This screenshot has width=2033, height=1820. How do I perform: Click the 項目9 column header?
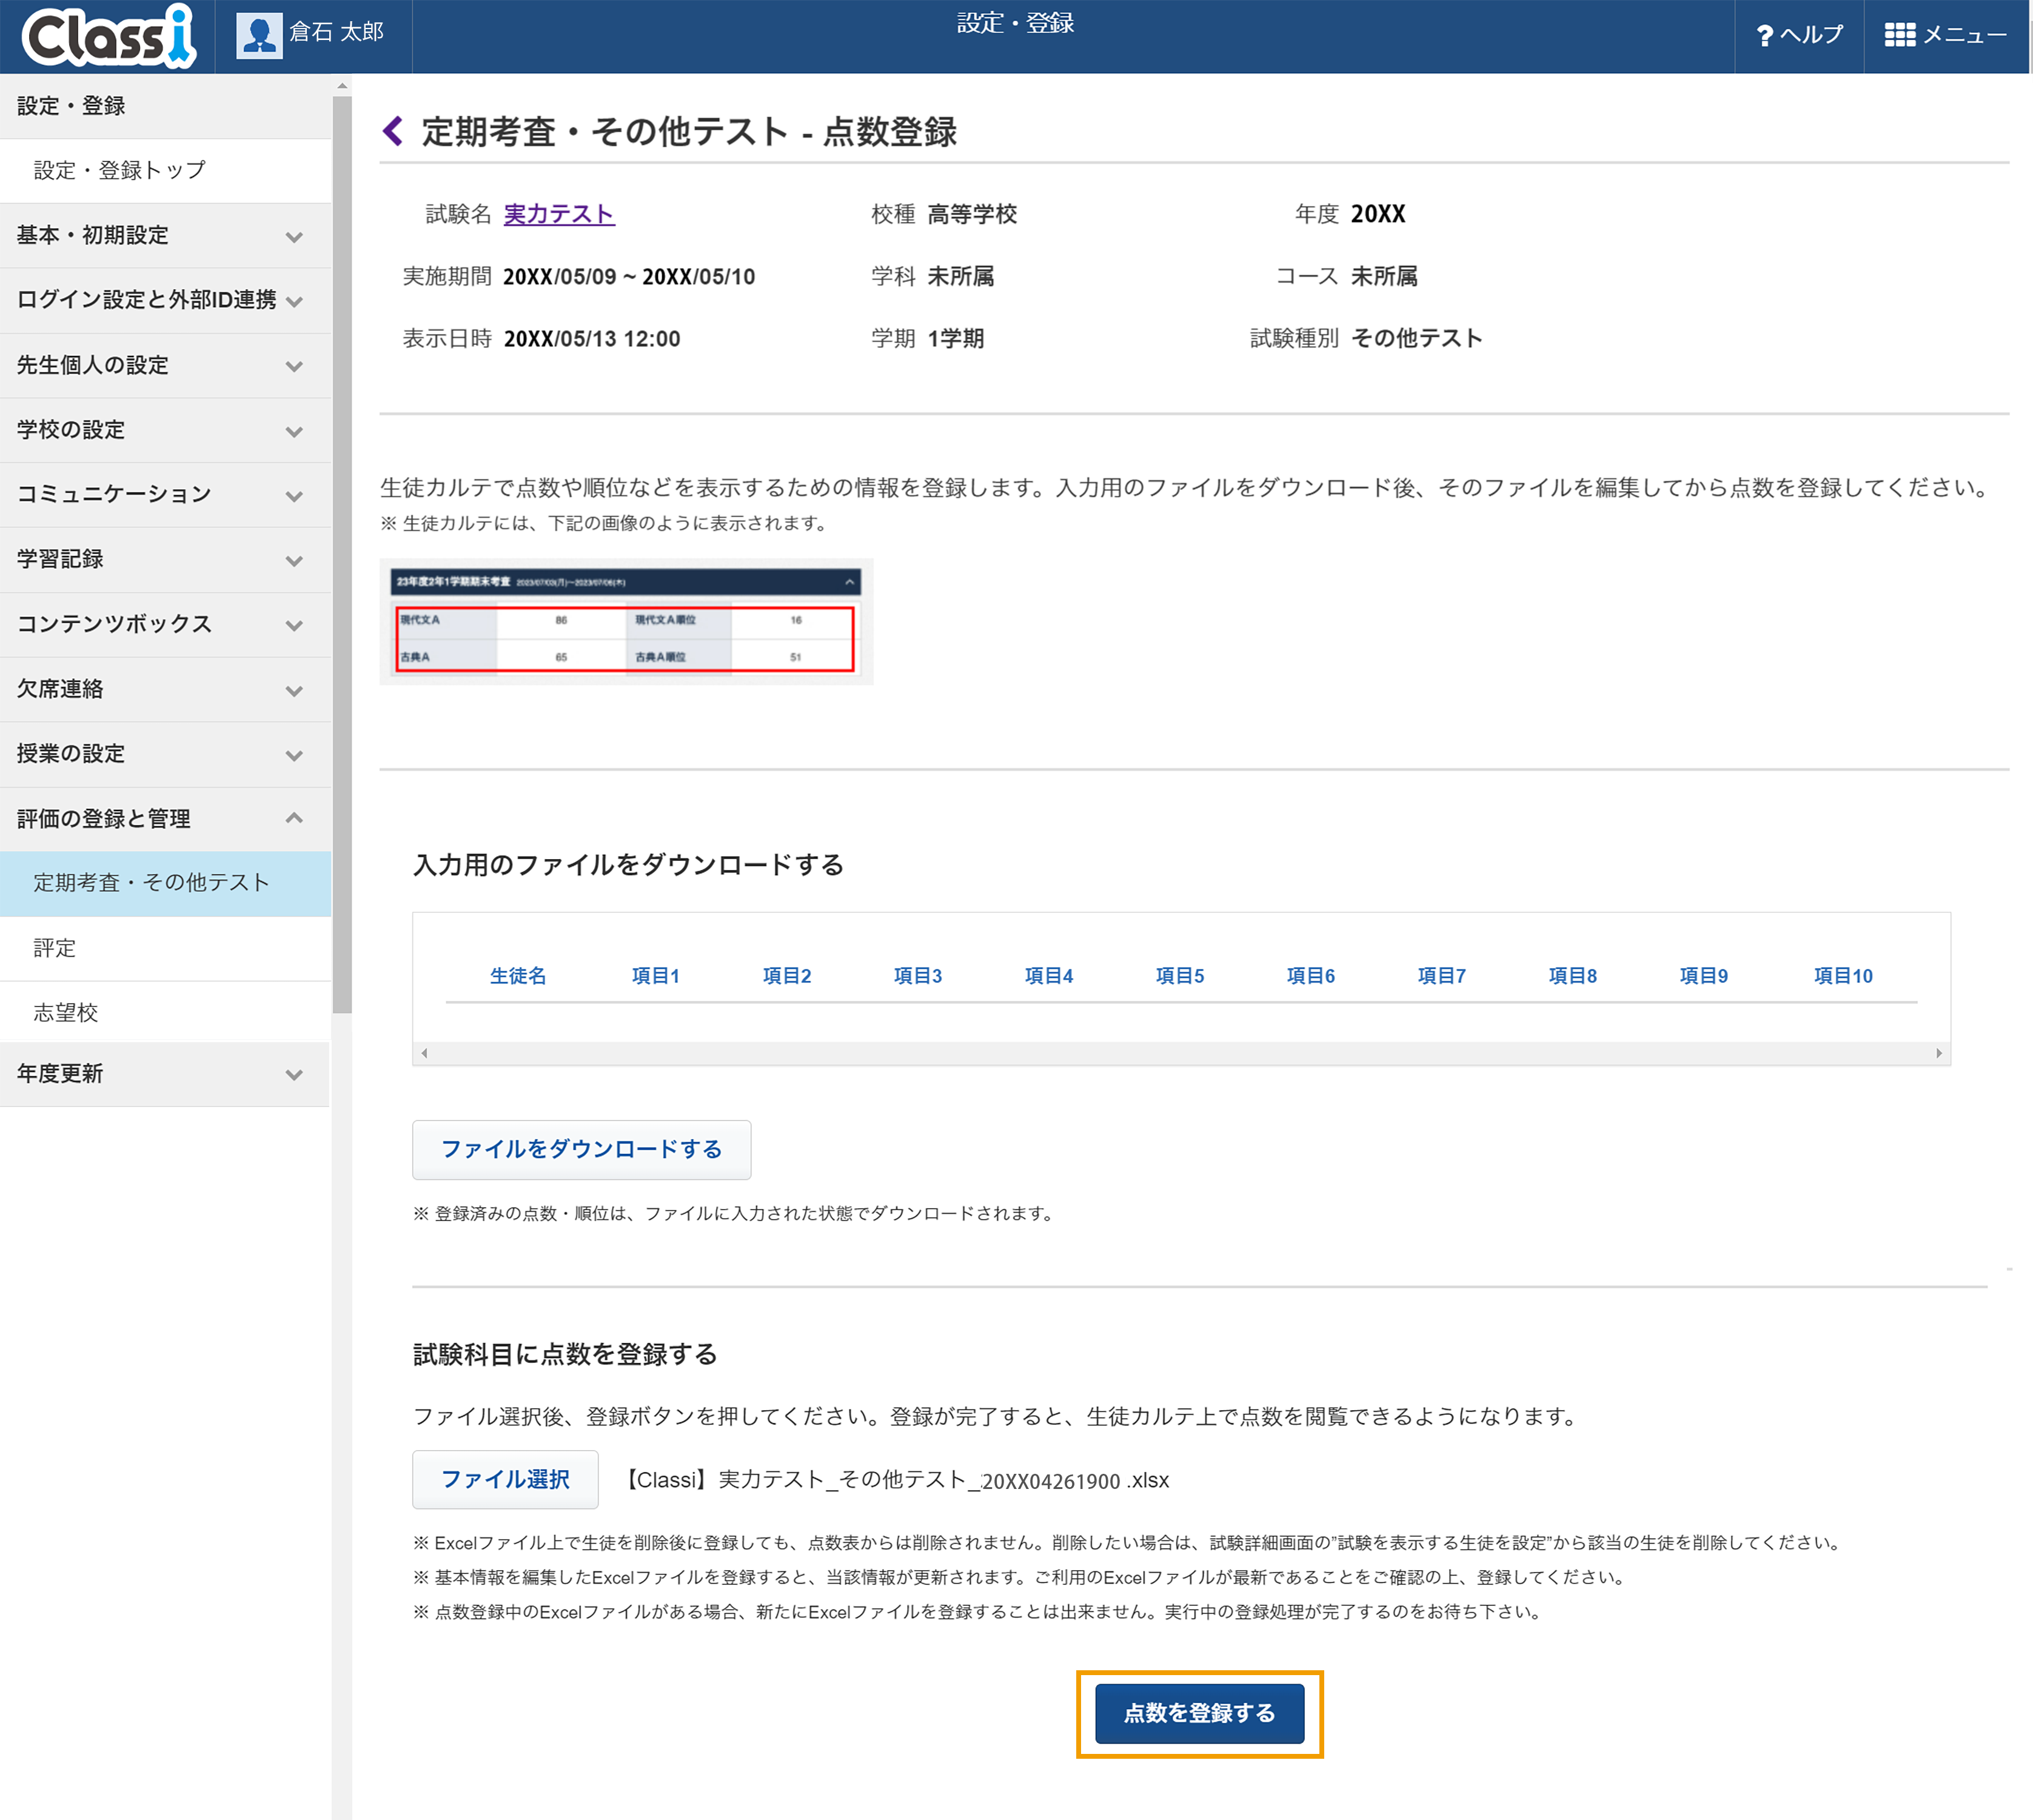tap(1704, 976)
